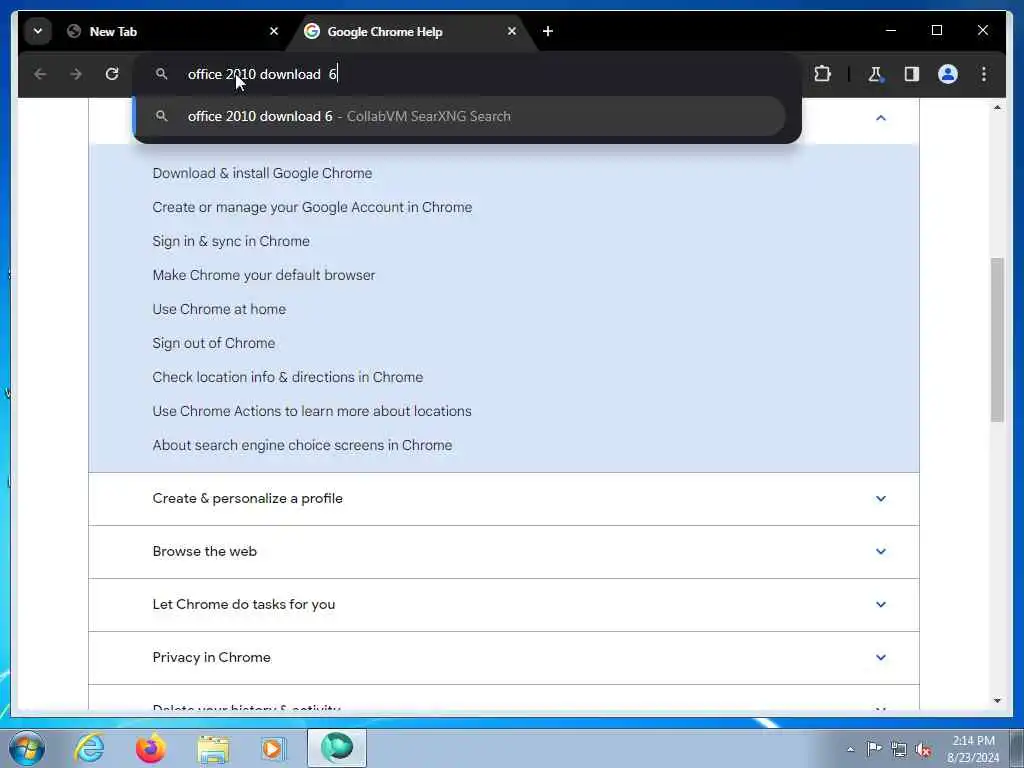Image resolution: width=1024 pixels, height=768 pixels.
Task: Expand the Browse the web section
Action: click(504, 551)
